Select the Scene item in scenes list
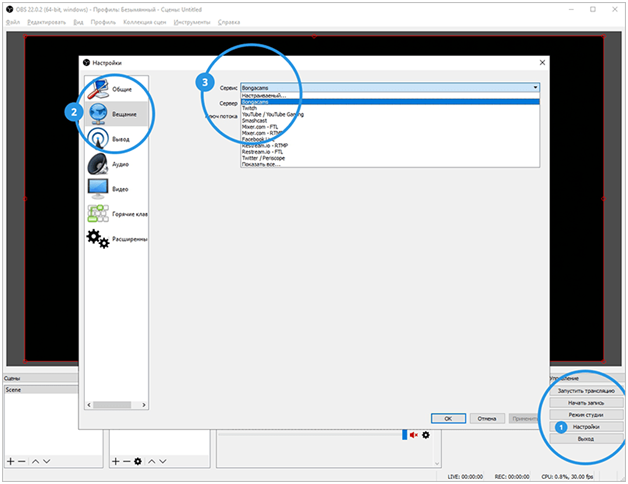The width and height of the screenshot is (628, 484). tap(41, 389)
